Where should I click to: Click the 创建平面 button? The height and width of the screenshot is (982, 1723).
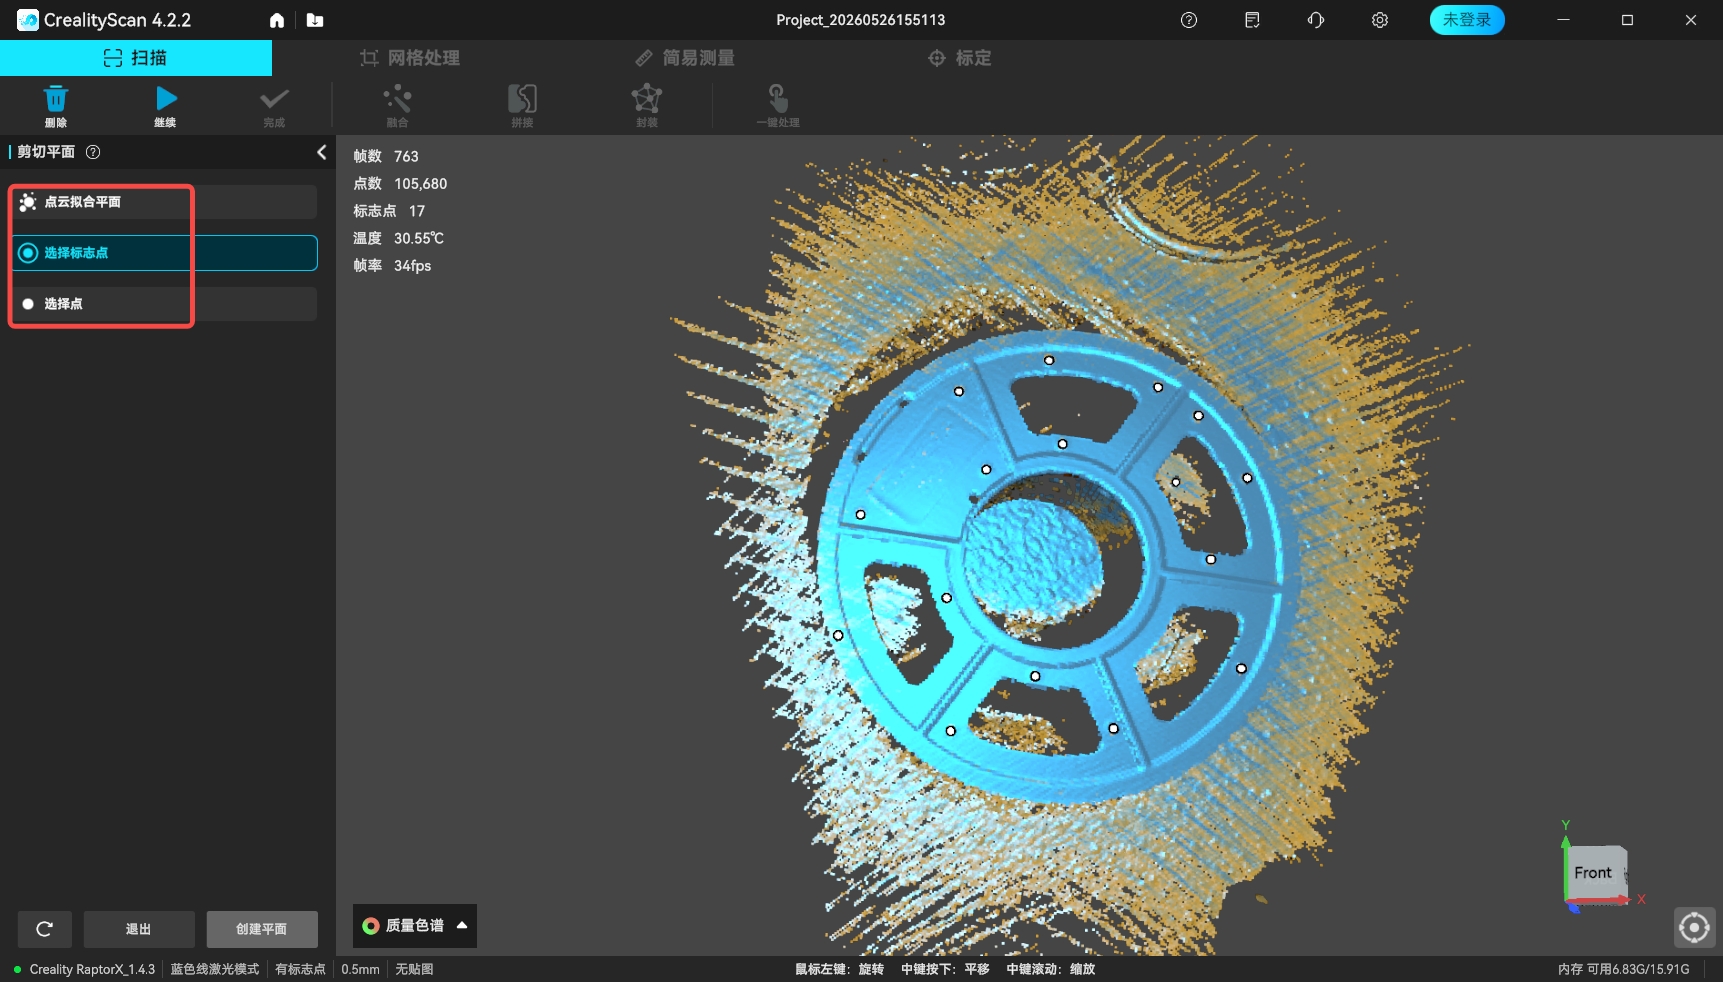click(x=262, y=929)
